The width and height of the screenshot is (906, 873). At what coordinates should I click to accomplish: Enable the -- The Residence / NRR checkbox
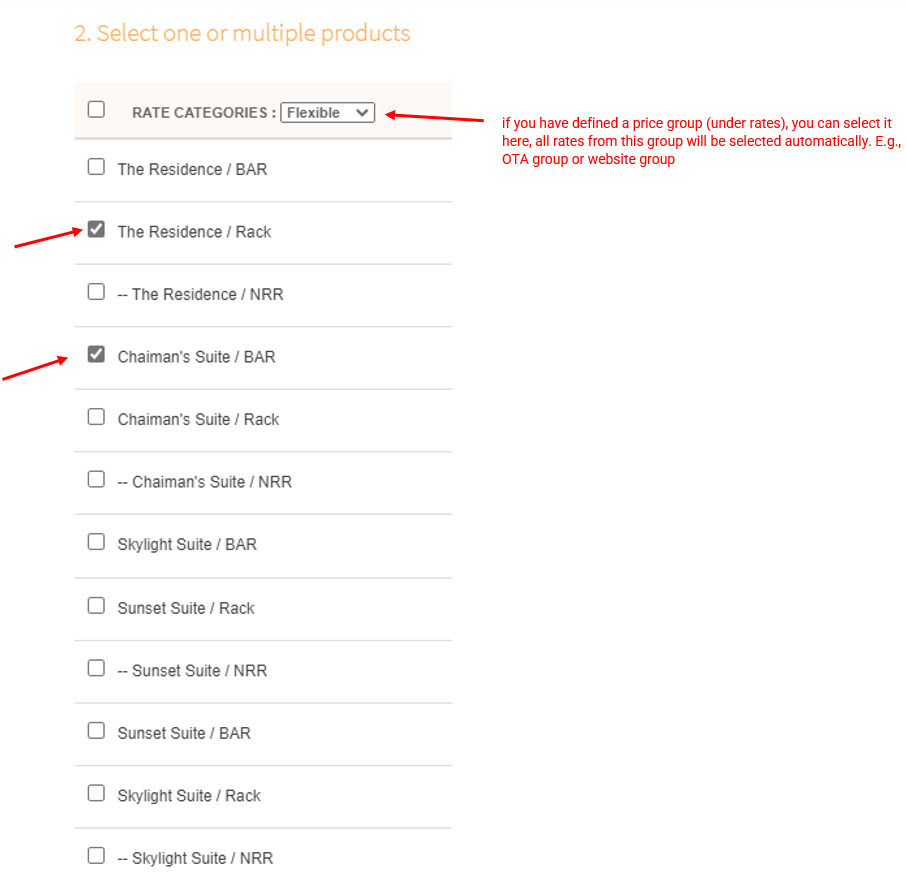click(x=96, y=292)
